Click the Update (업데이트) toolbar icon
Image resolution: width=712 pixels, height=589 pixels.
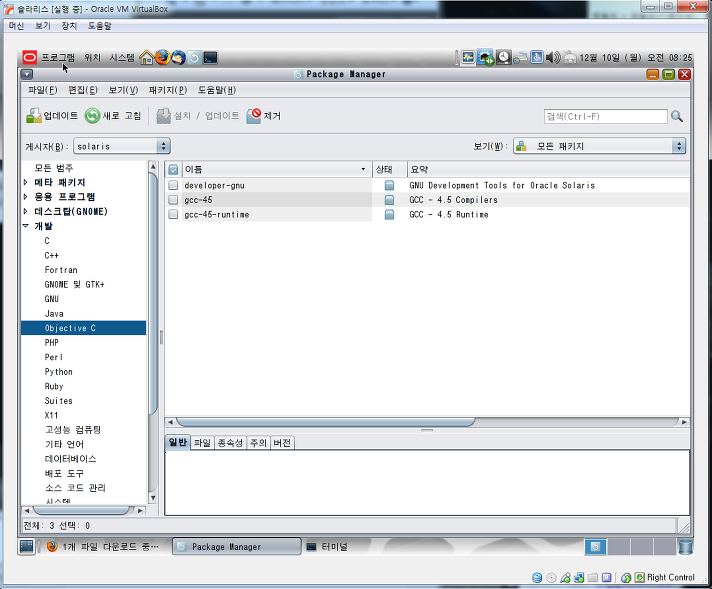point(33,116)
